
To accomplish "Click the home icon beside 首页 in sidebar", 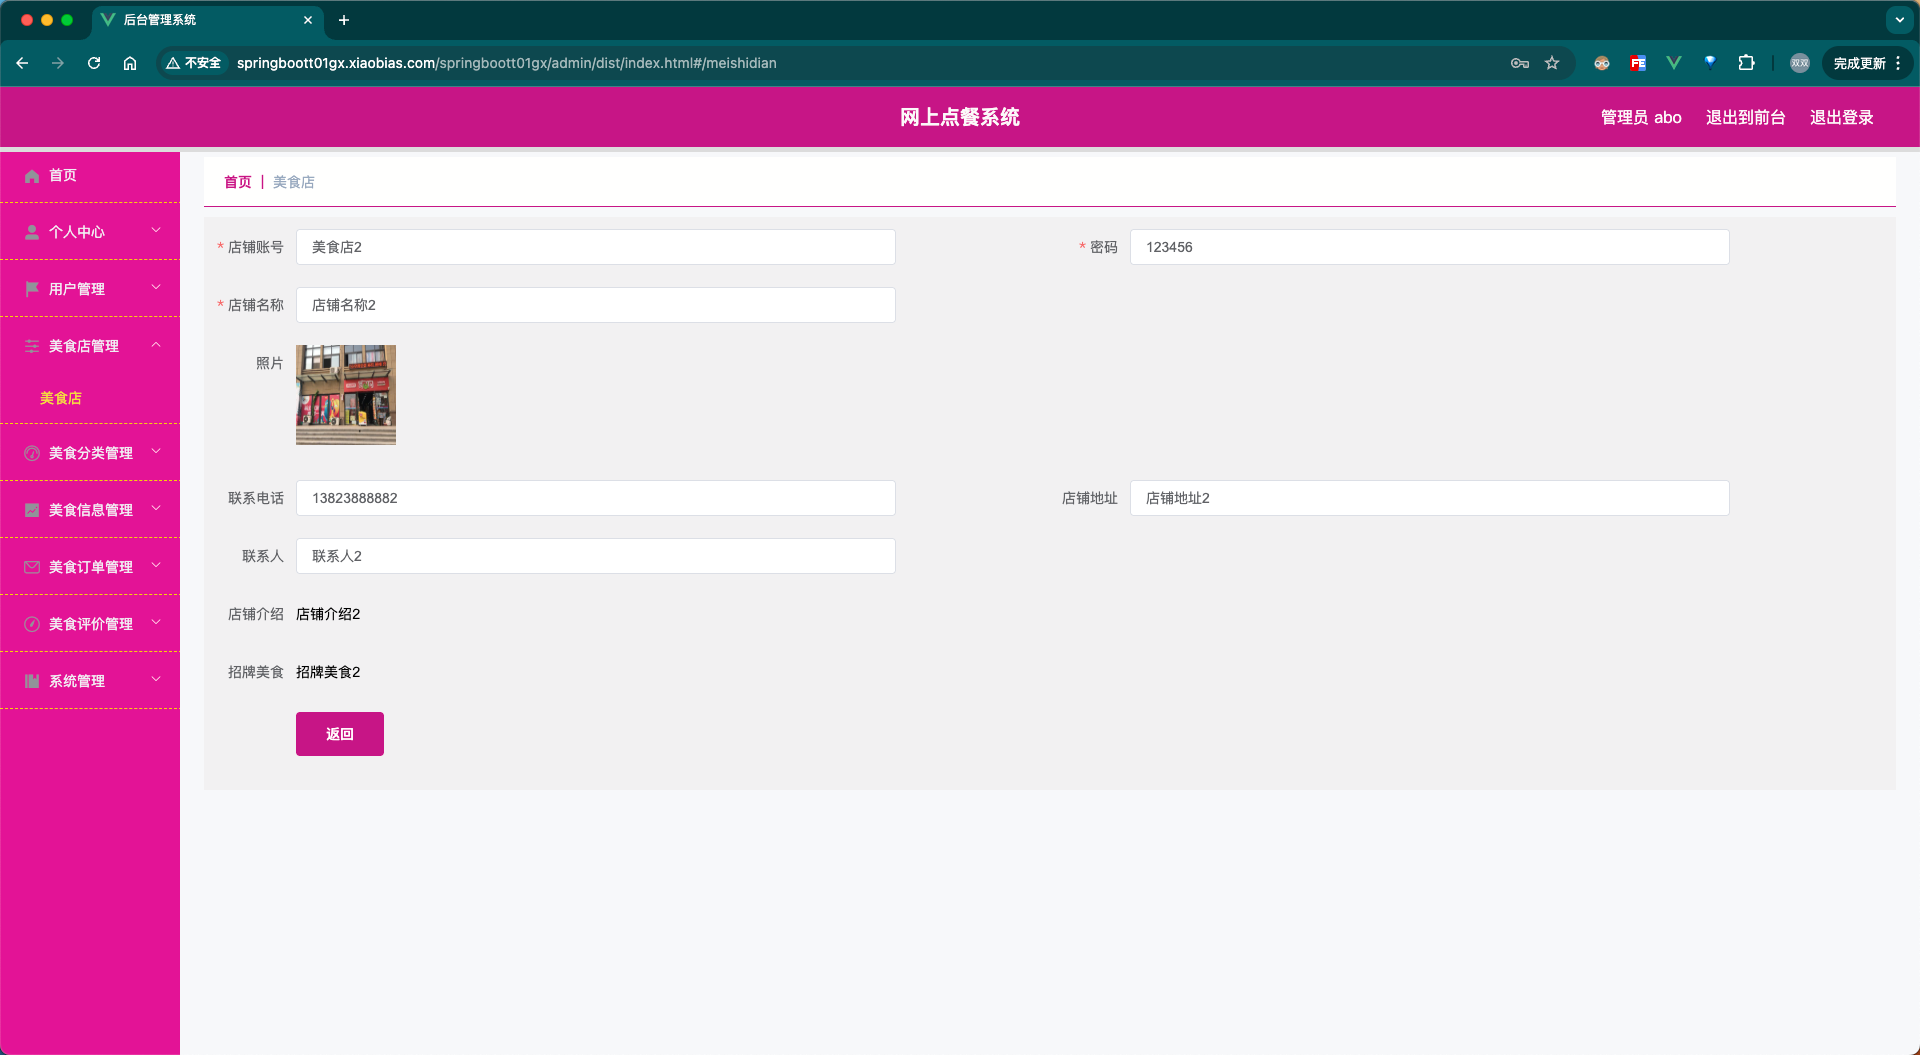I will [x=32, y=176].
